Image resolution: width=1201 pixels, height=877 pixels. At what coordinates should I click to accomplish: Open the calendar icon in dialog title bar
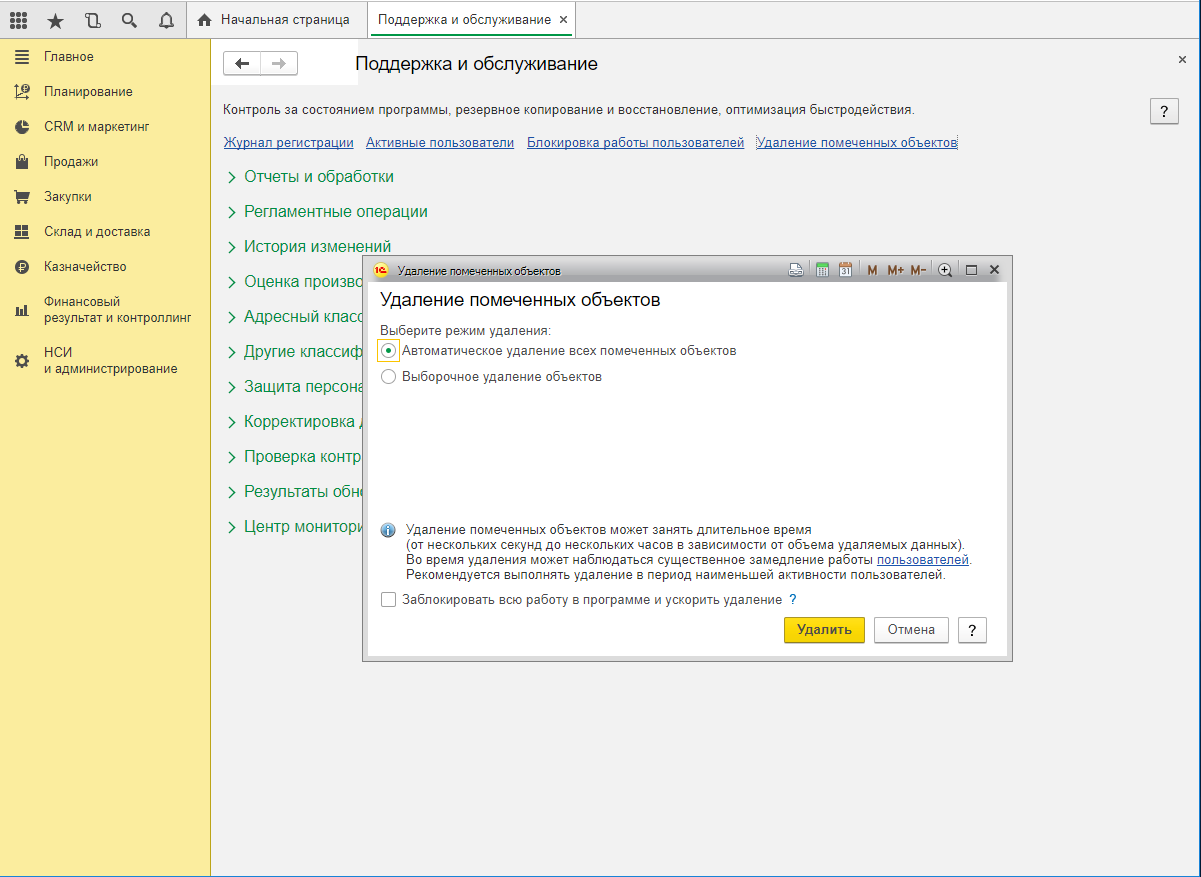click(845, 270)
